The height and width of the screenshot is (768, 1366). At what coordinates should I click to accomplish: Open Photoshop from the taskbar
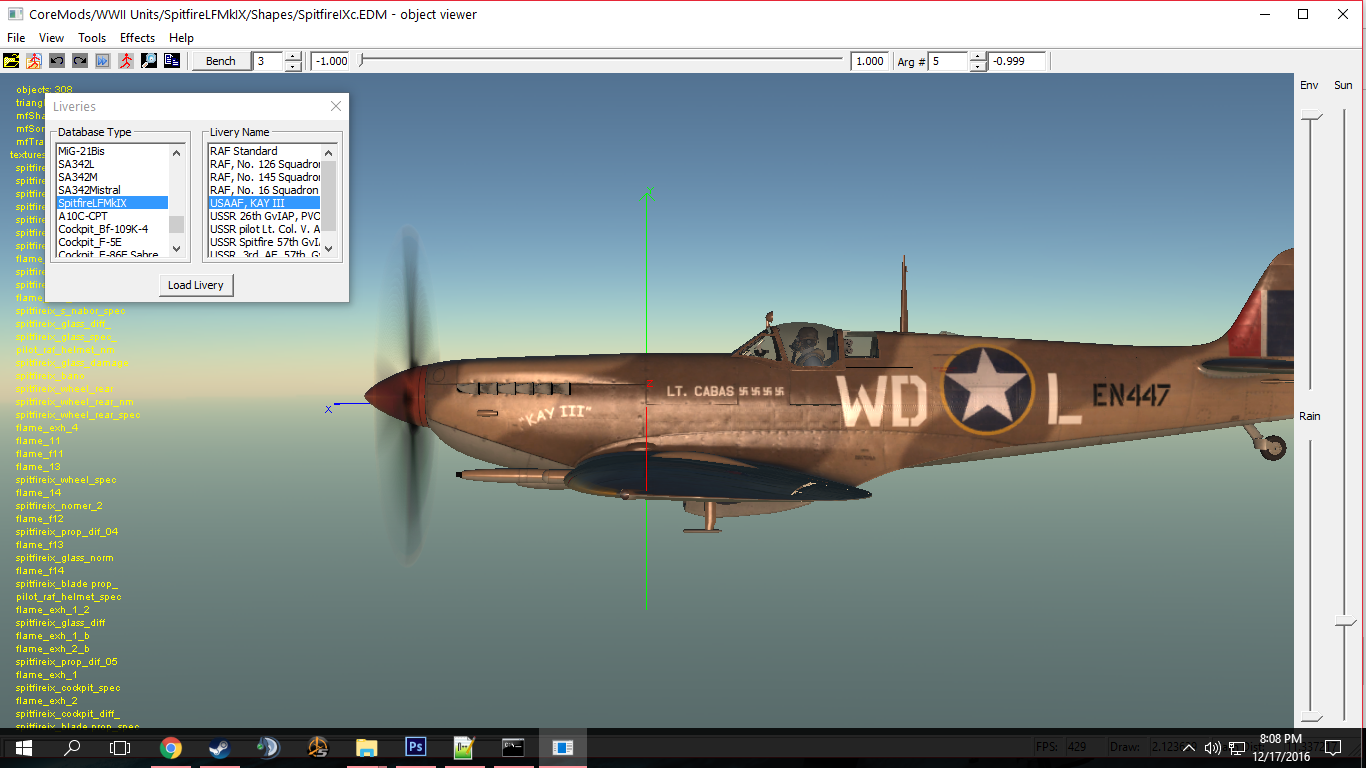tap(416, 747)
